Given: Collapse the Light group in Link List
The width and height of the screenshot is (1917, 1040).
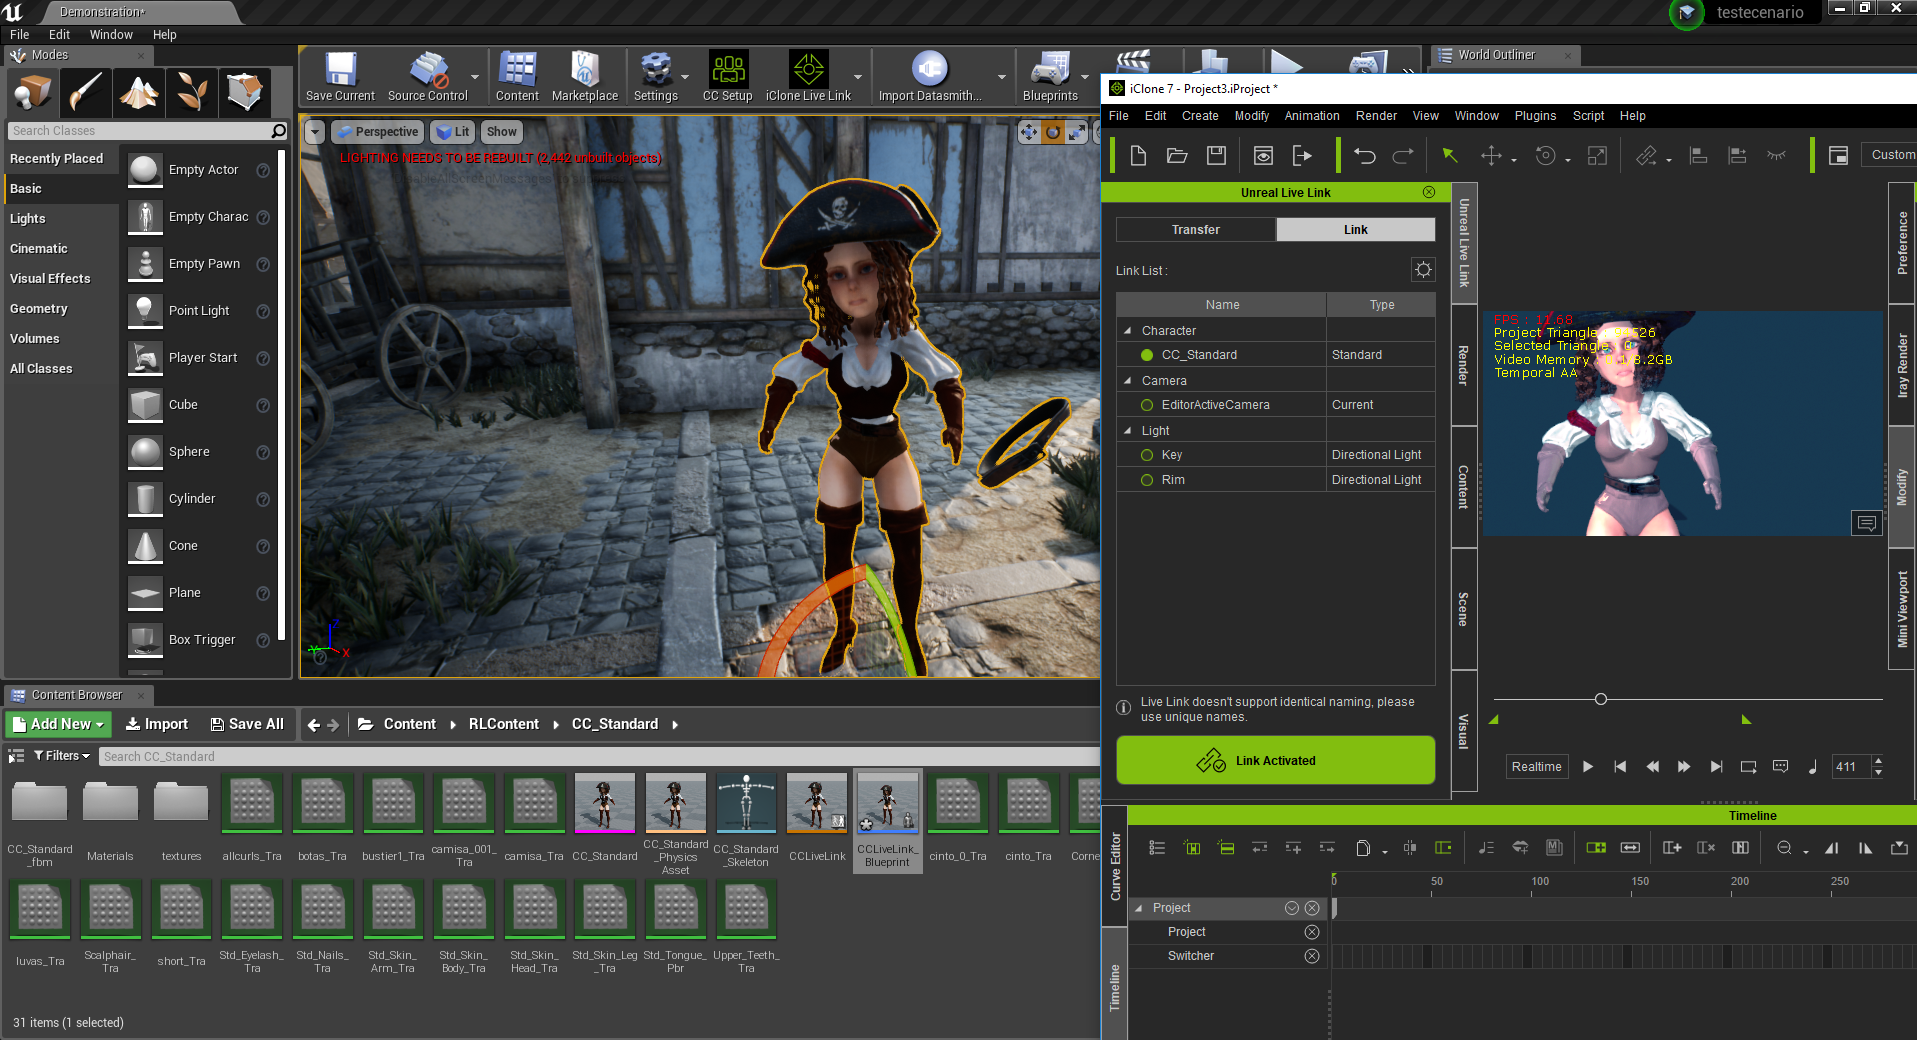Looking at the screenshot, I should 1128,431.
